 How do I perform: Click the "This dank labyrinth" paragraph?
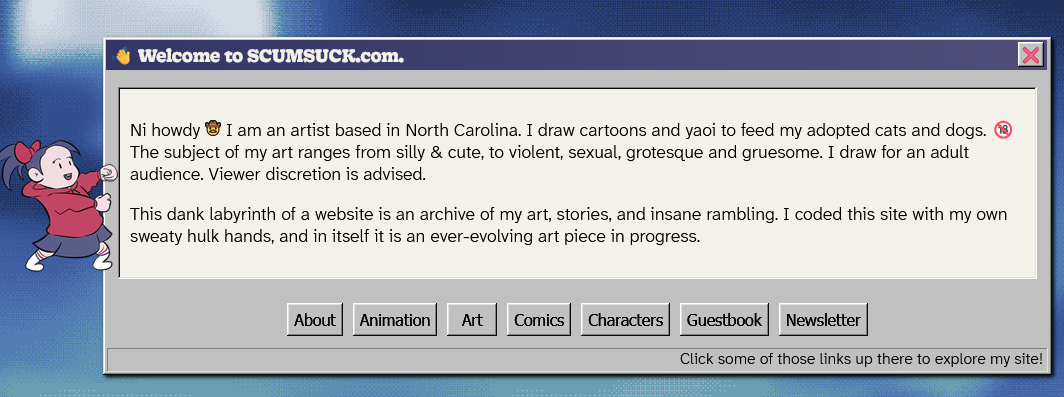[x=569, y=226]
